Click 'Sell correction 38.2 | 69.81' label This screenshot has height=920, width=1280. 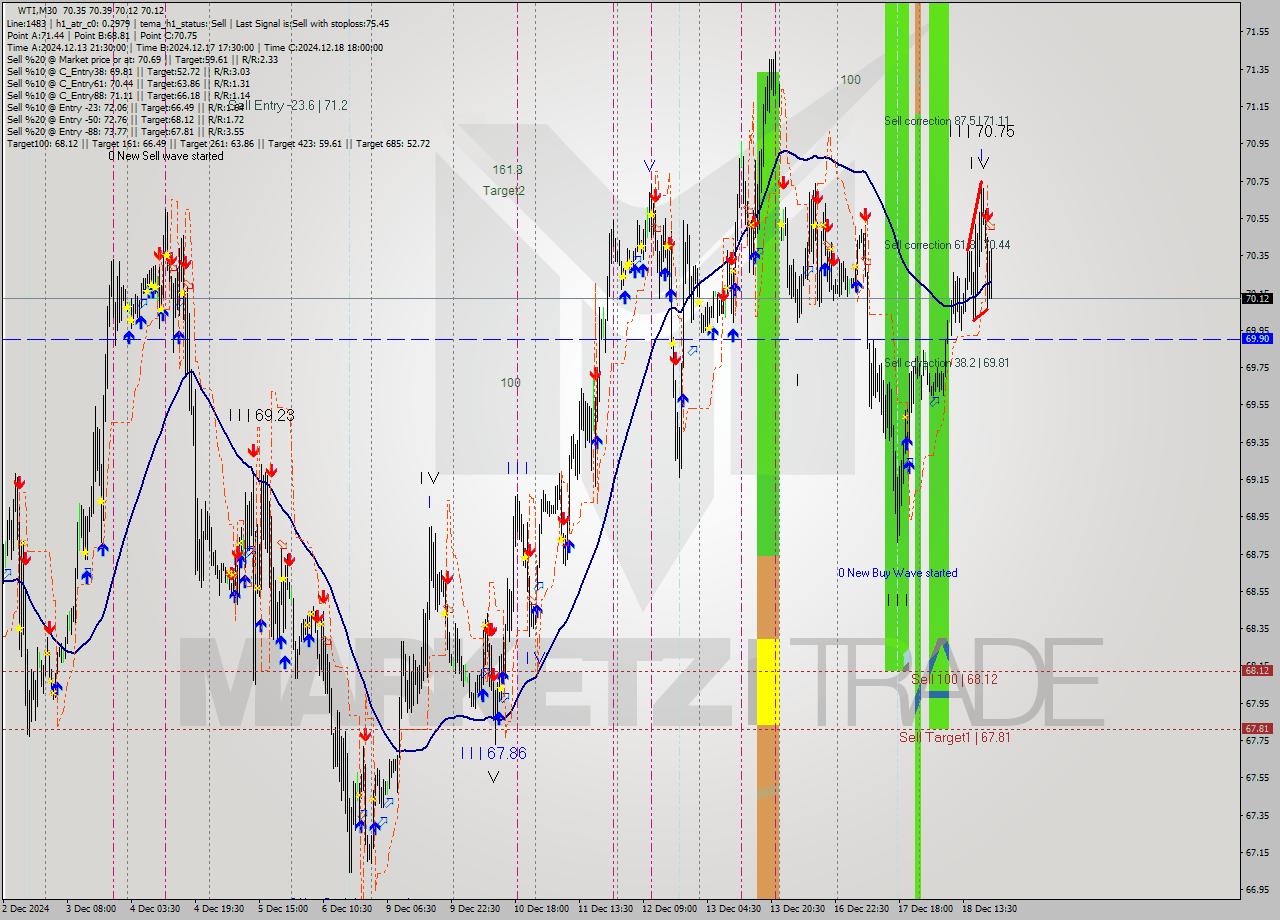click(946, 363)
